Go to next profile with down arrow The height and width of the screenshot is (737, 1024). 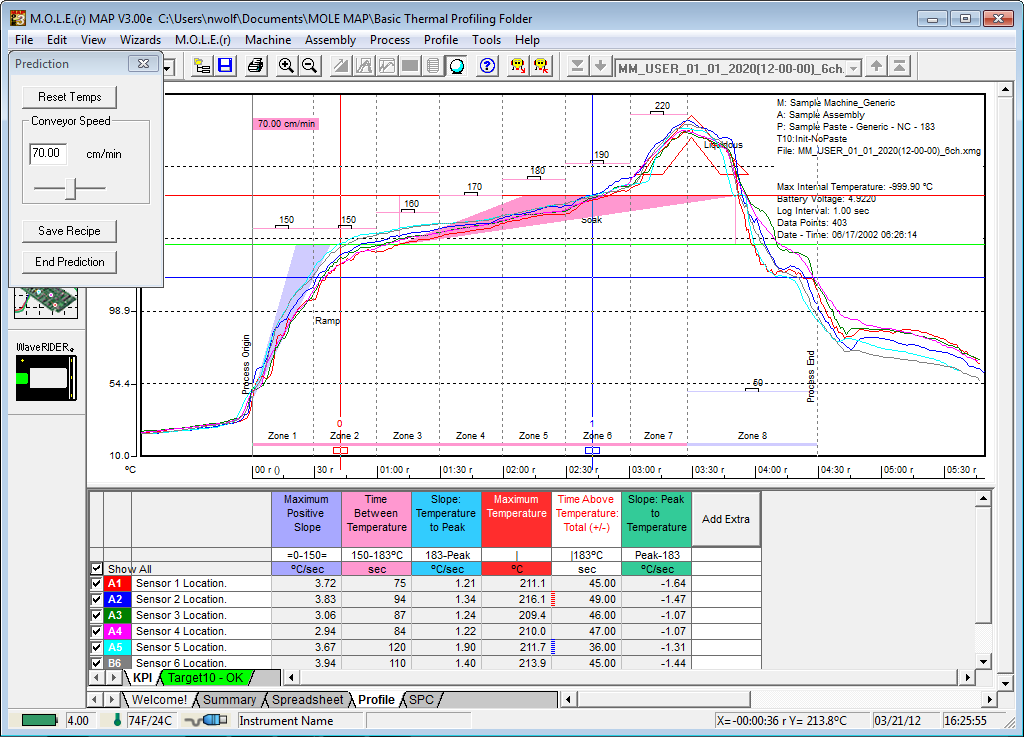tap(600, 66)
